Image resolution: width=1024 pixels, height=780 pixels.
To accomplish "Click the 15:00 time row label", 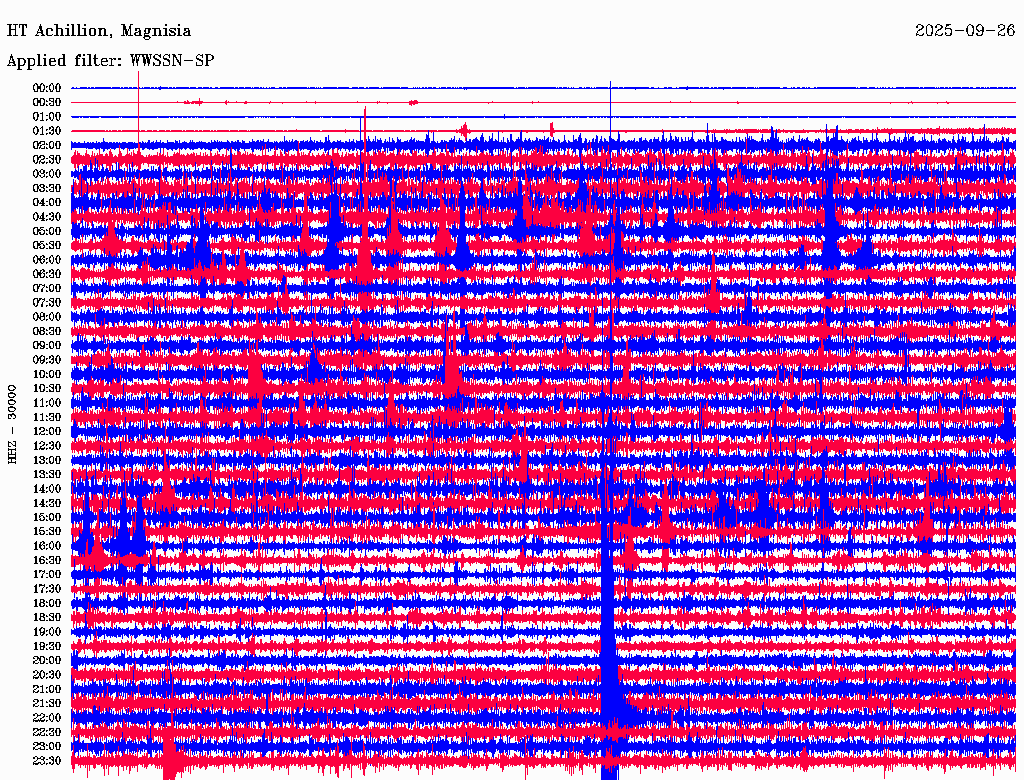I will click(47, 517).
